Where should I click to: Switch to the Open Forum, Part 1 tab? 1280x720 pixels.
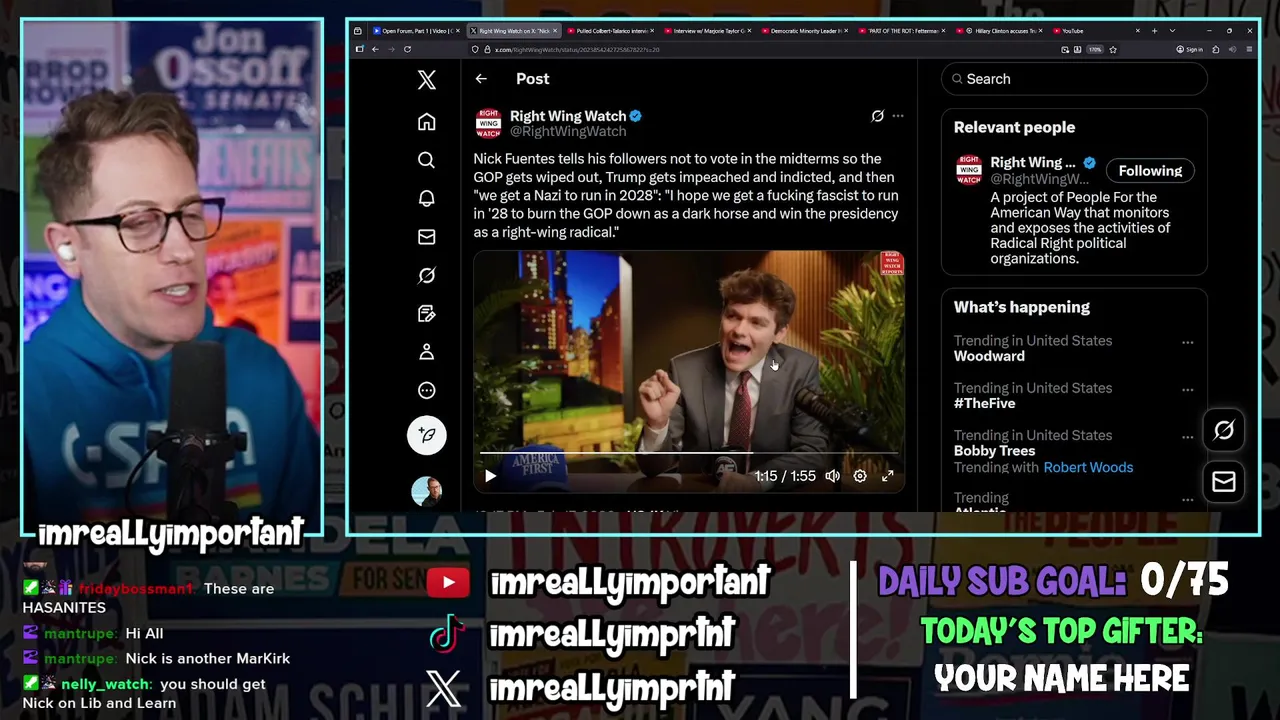(415, 31)
